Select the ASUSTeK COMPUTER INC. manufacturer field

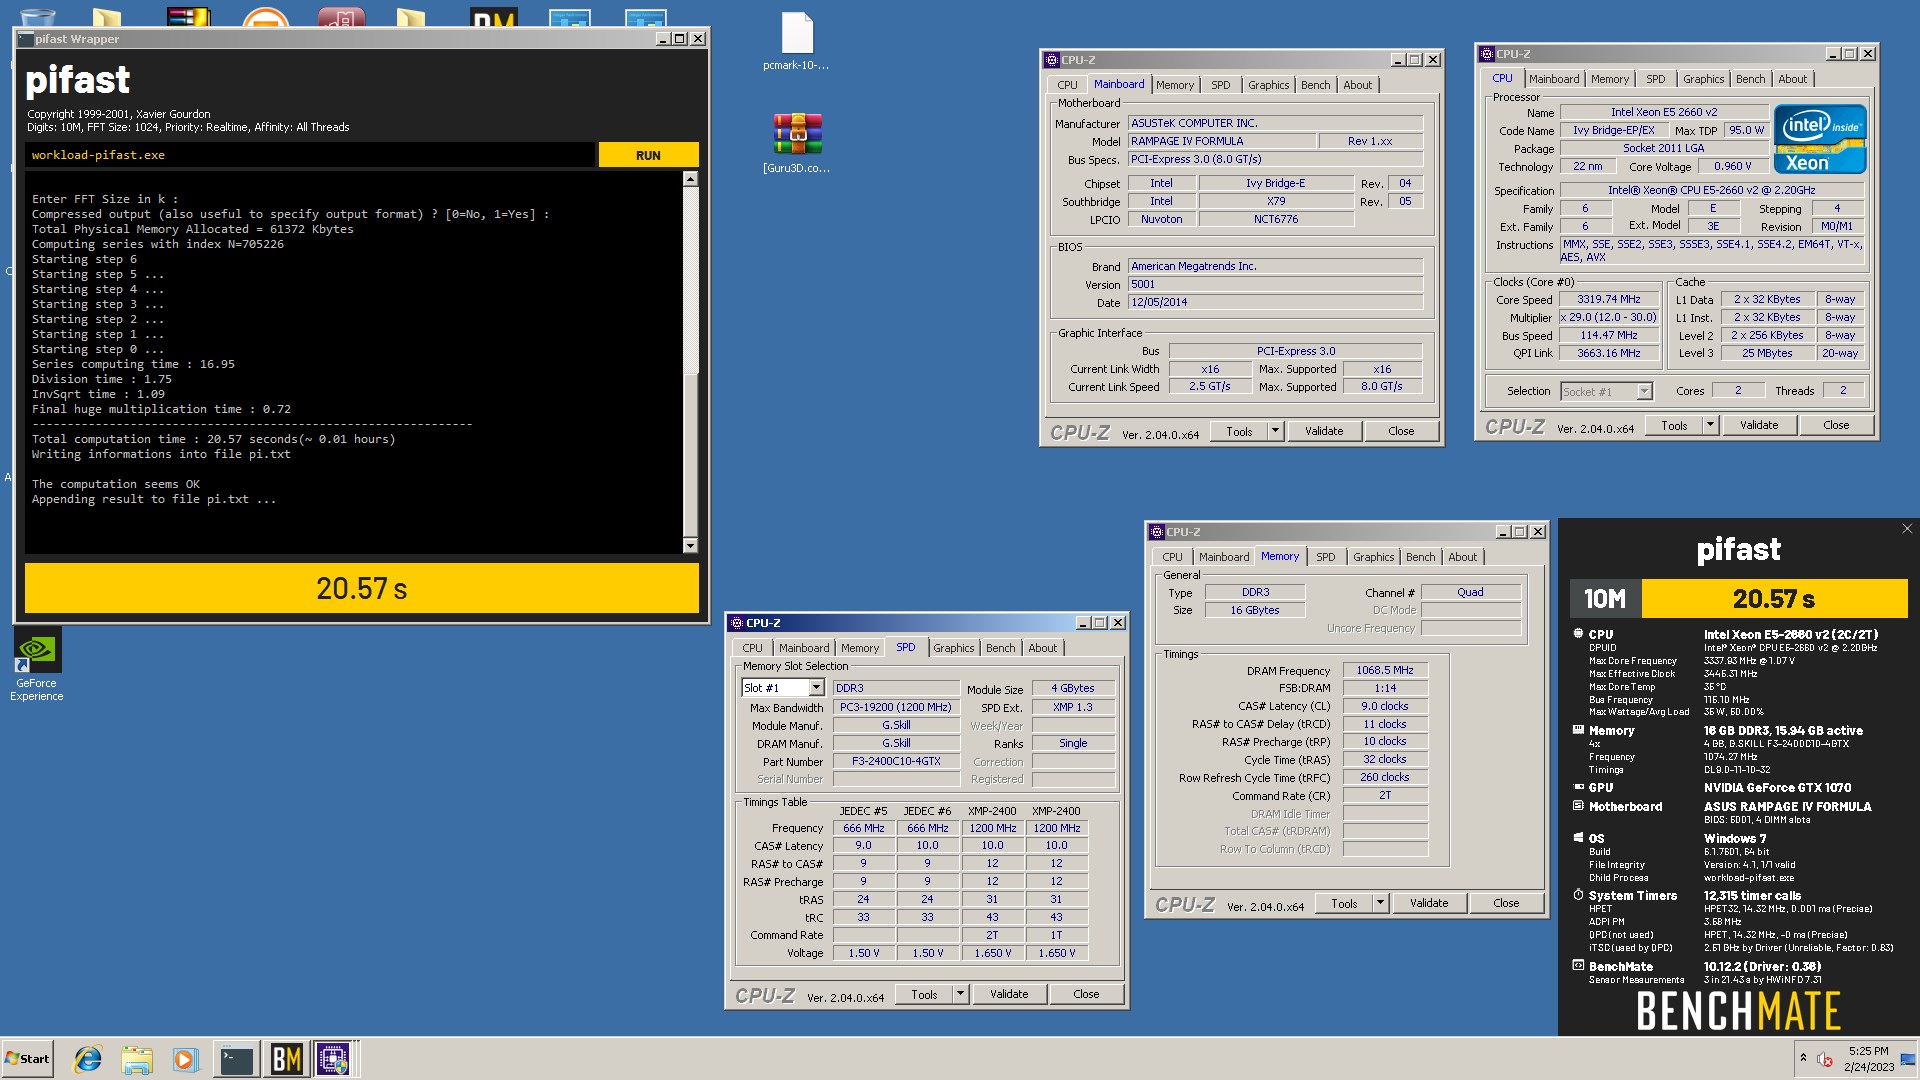[x=1275, y=123]
